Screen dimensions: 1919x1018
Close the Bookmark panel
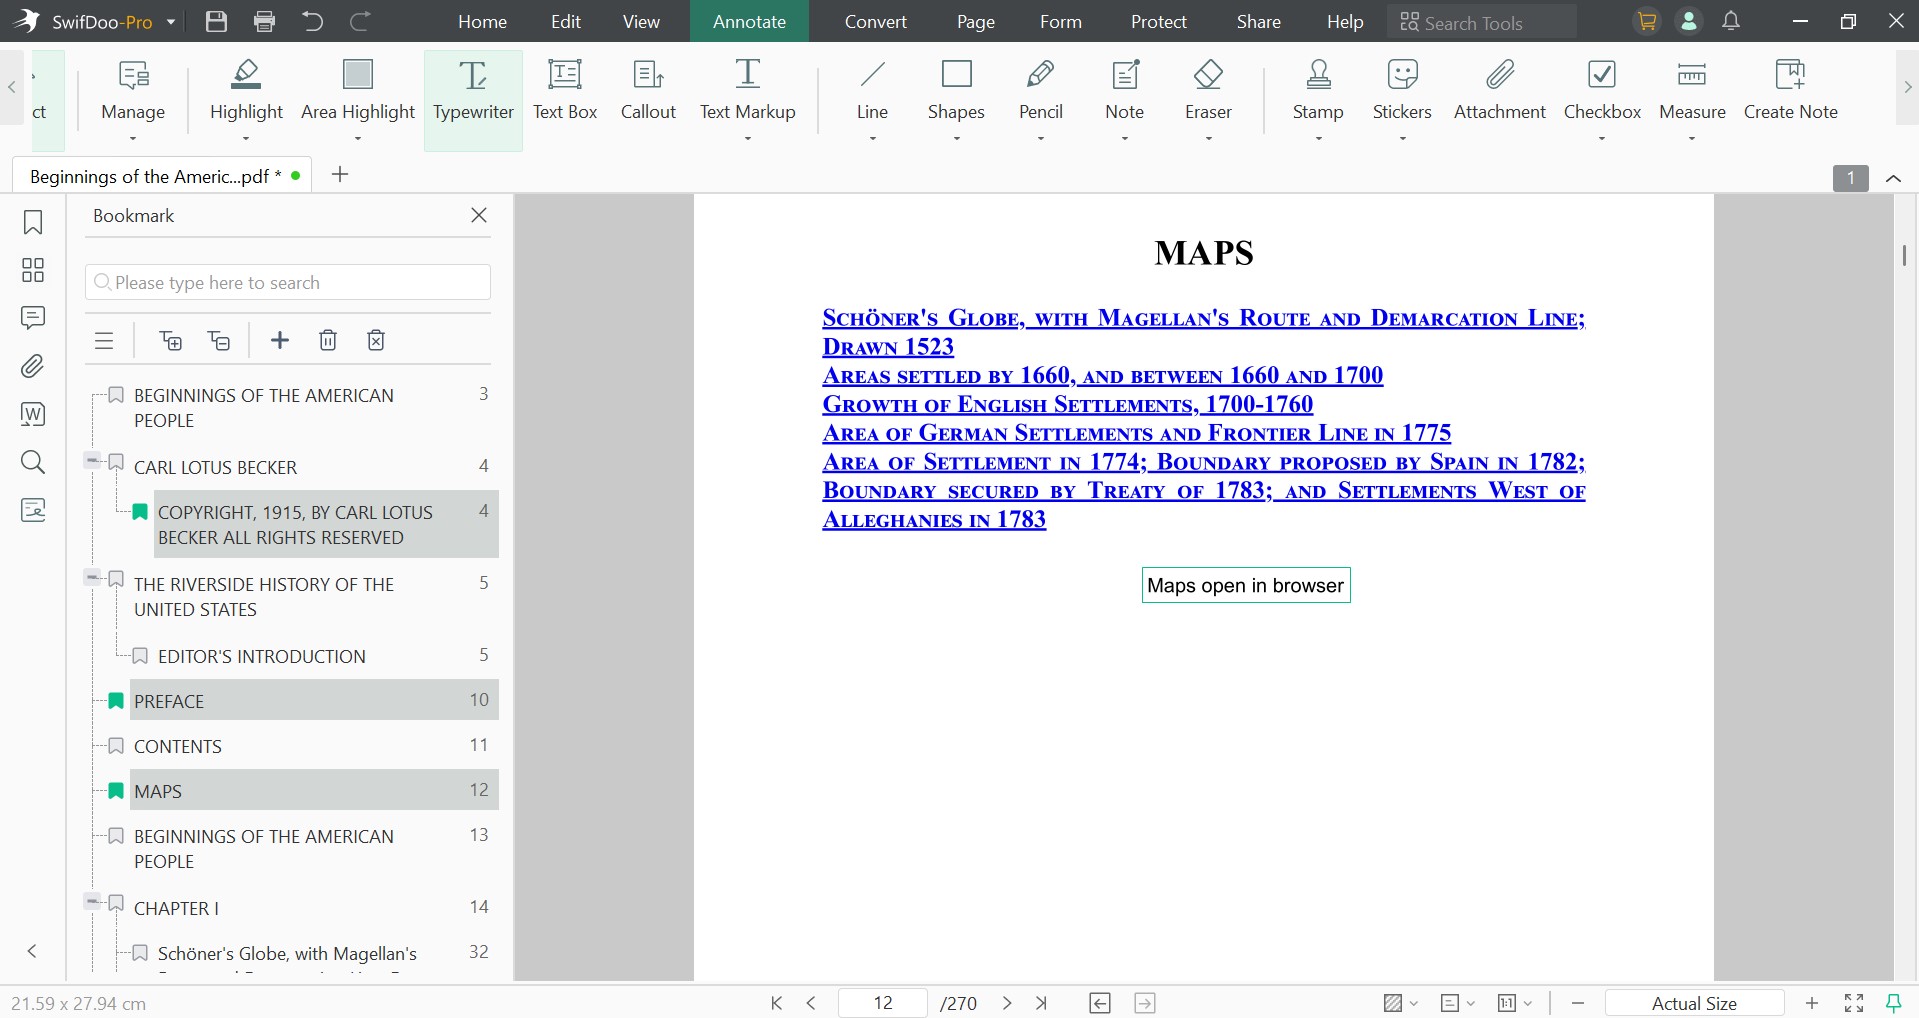(479, 215)
